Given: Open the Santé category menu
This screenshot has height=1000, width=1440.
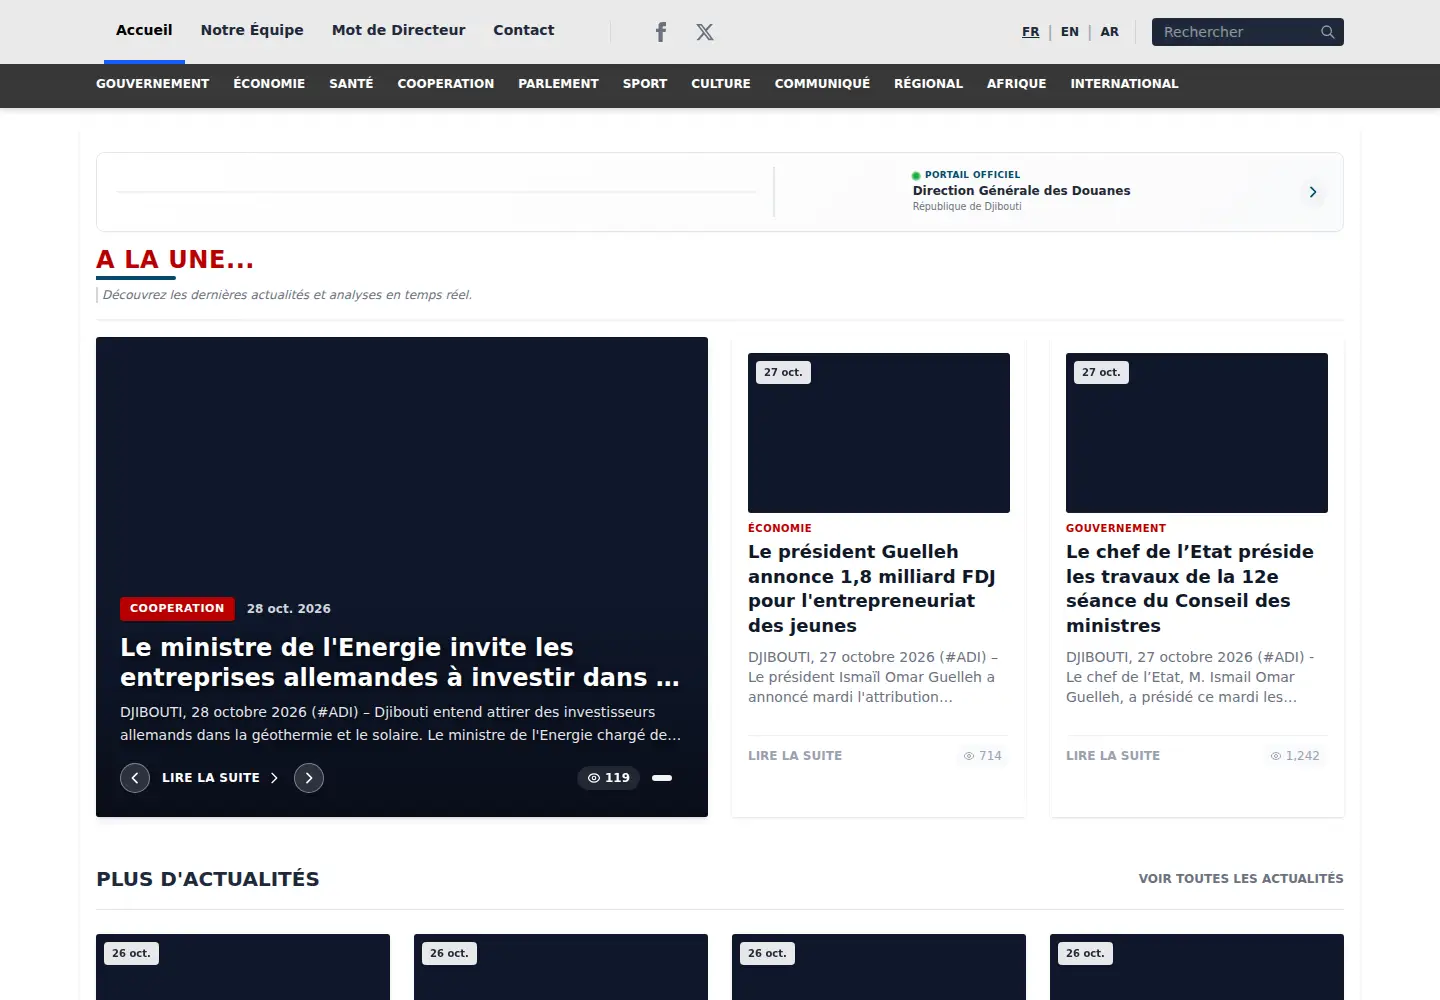Looking at the screenshot, I should tap(351, 84).
